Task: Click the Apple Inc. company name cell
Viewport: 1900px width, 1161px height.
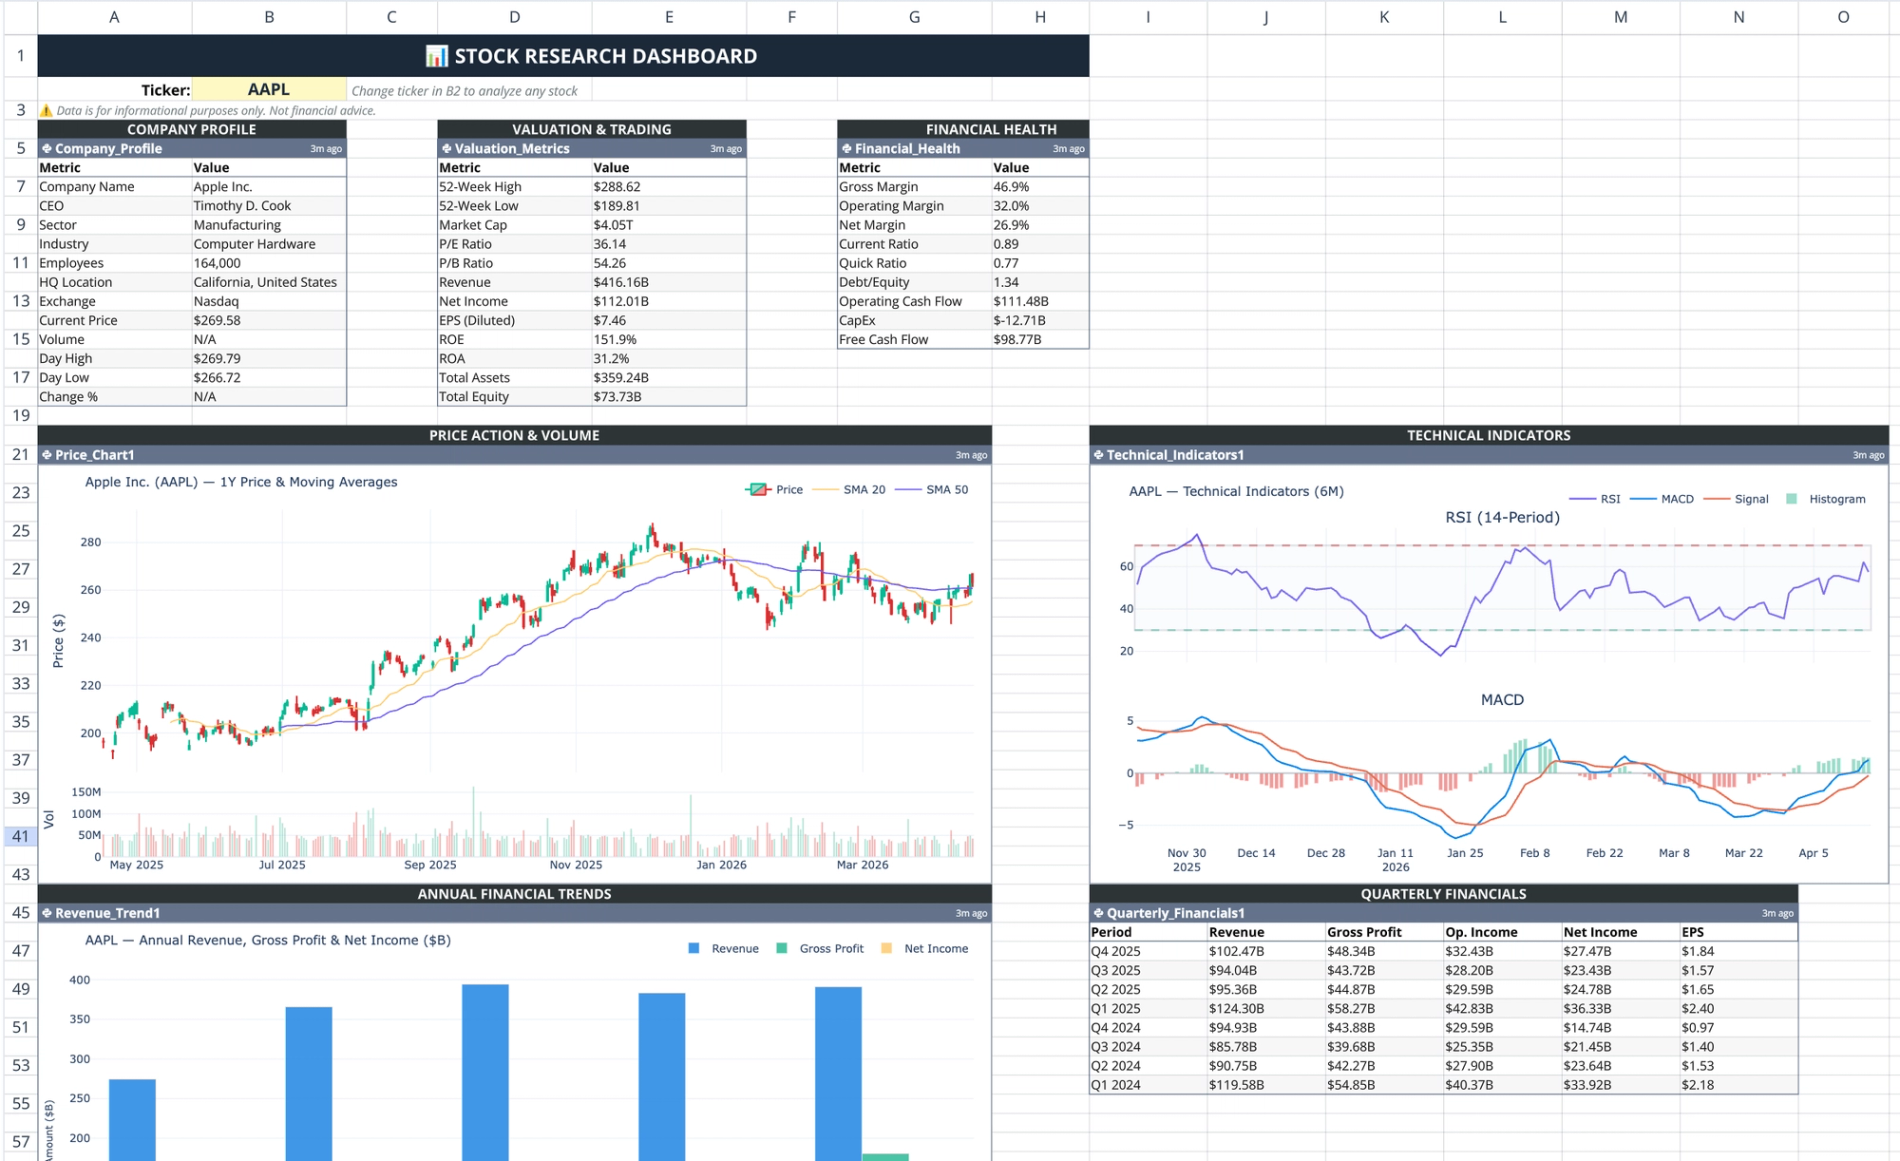Action: 269,187
